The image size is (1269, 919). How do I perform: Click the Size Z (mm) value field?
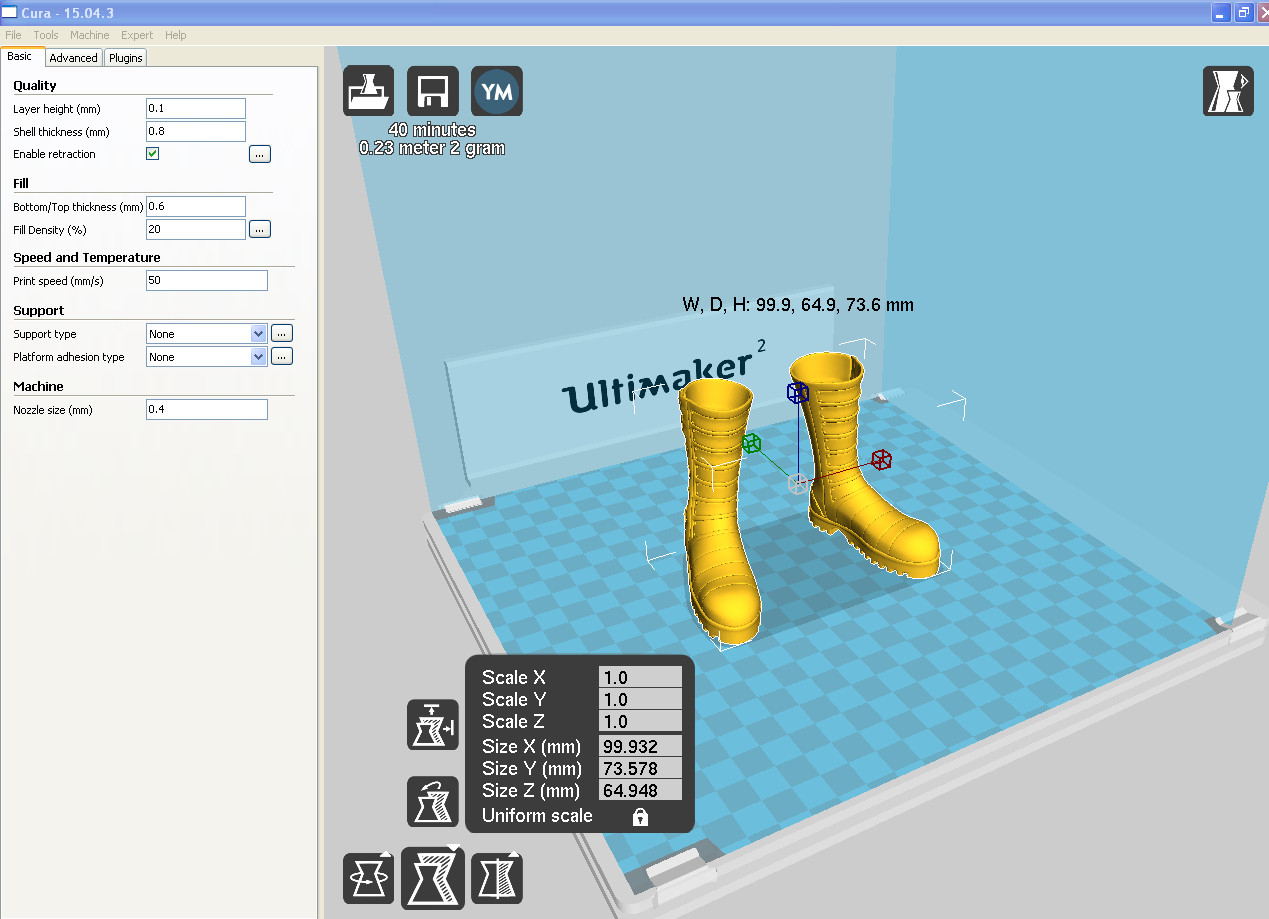tap(640, 790)
